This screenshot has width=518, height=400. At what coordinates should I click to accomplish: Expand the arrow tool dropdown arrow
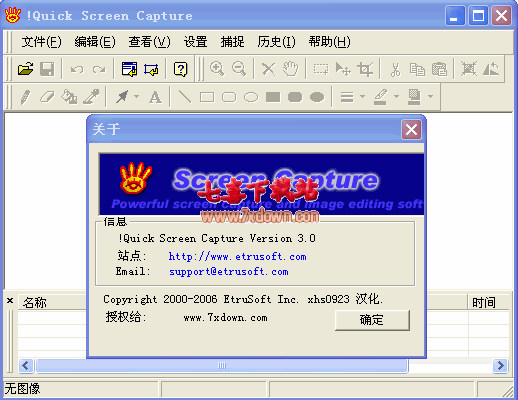point(136,97)
